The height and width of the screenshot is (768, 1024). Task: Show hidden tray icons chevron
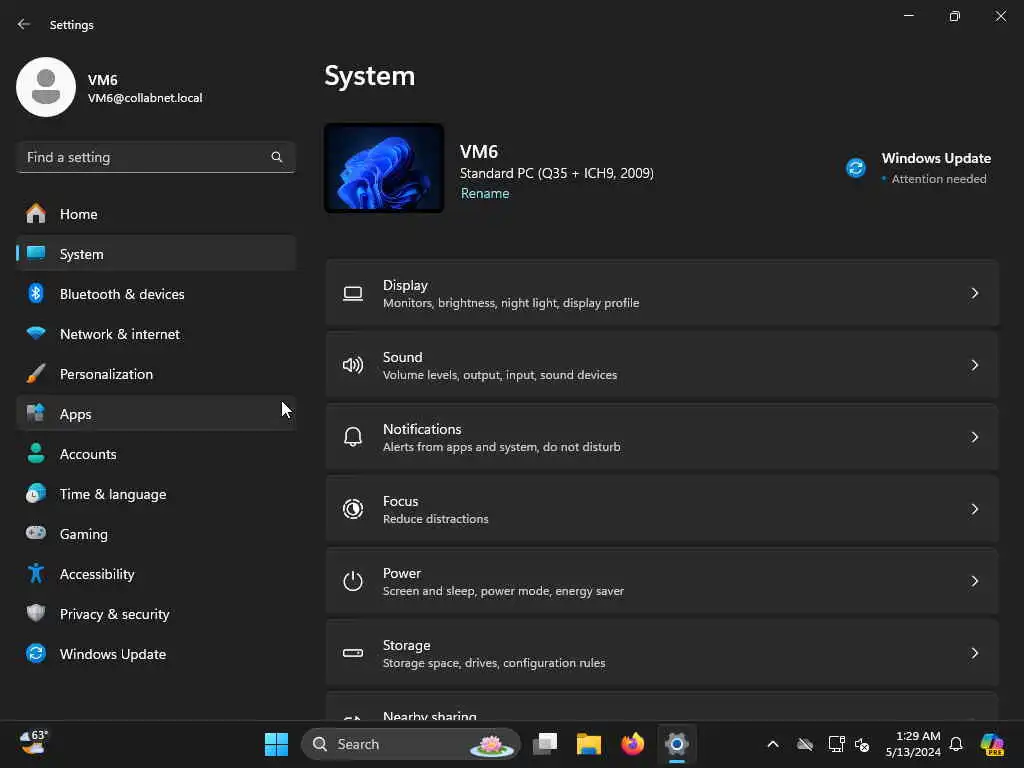pos(773,744)
